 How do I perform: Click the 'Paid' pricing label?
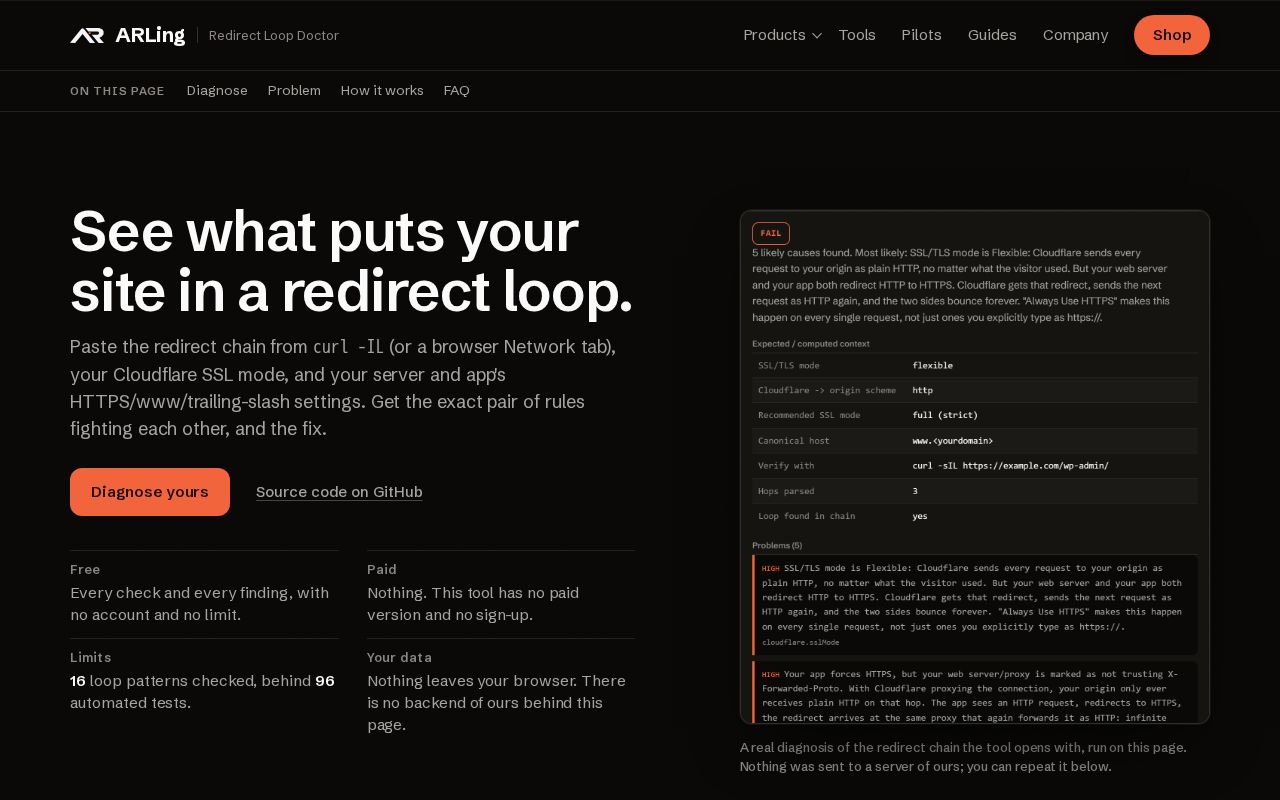click(382, 569)
